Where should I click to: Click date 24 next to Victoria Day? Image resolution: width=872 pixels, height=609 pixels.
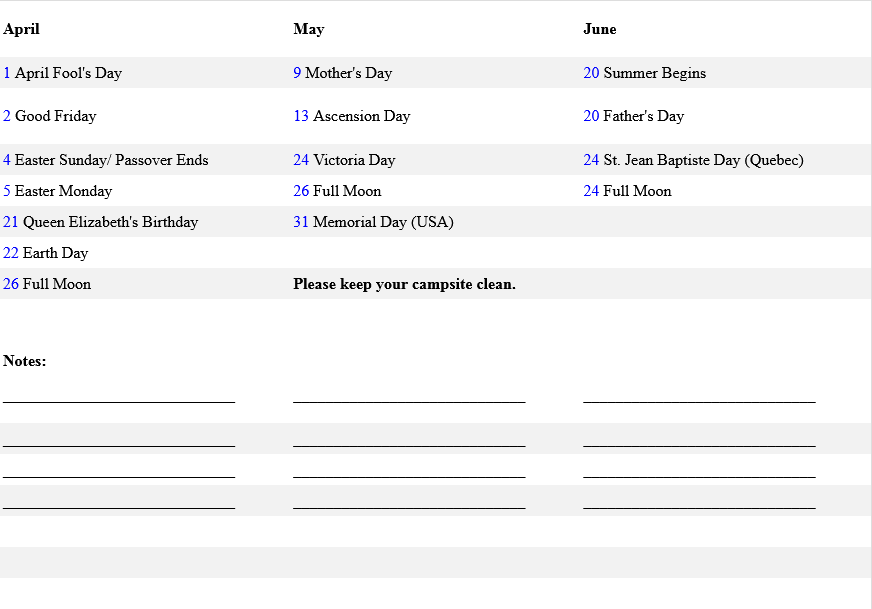point(301,160)
